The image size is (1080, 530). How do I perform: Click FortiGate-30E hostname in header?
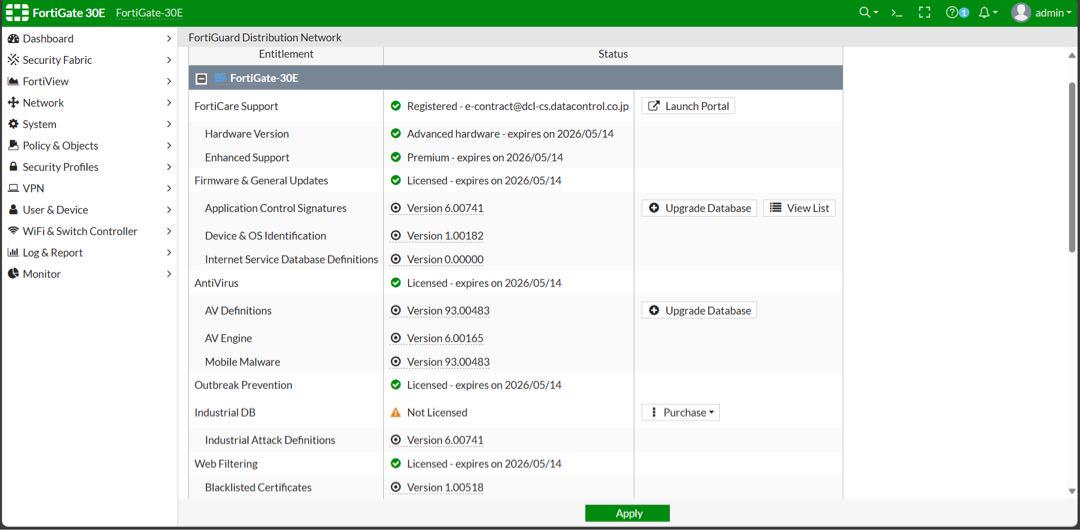pyautogui.click(x=149, y=13)
